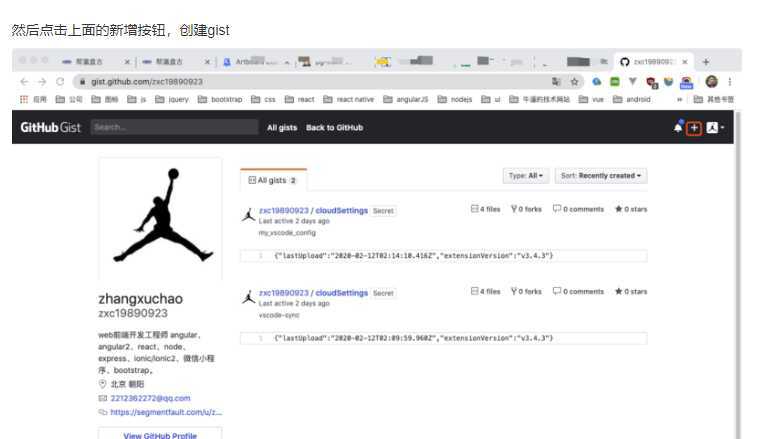
Task: Click email link 2212362272@qq.com
Action: click(150, 398)
